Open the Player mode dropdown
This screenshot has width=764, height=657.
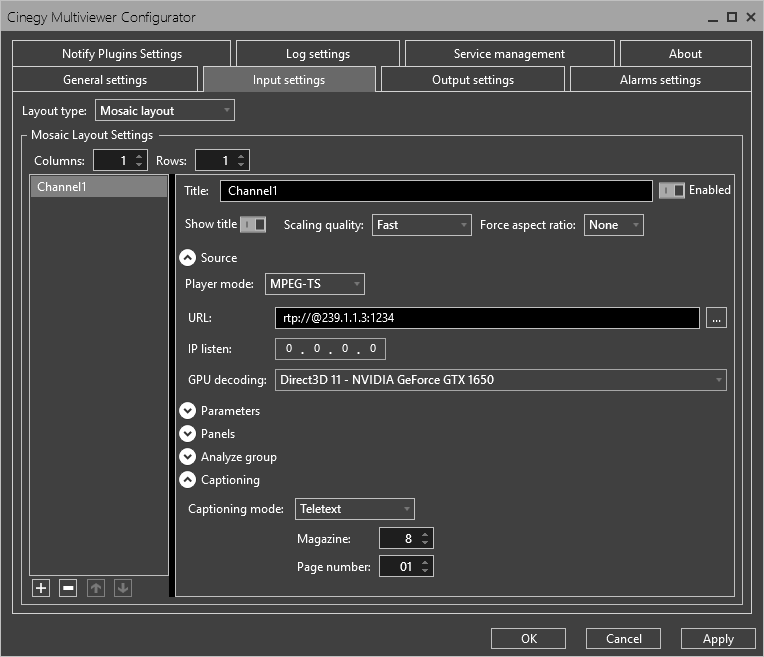(315, 284)
